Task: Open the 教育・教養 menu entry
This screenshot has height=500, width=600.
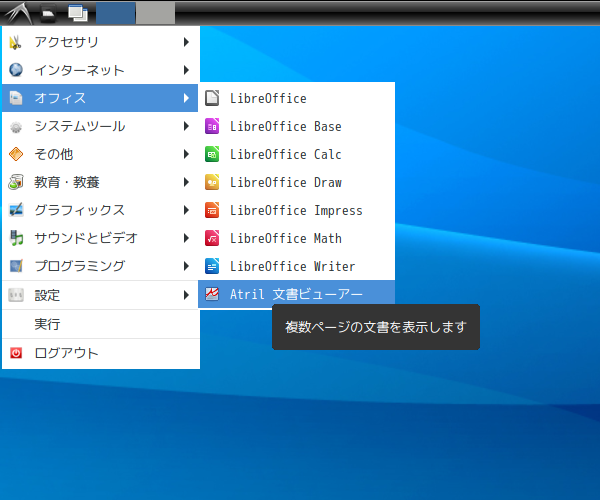Action: pos(100,182)
